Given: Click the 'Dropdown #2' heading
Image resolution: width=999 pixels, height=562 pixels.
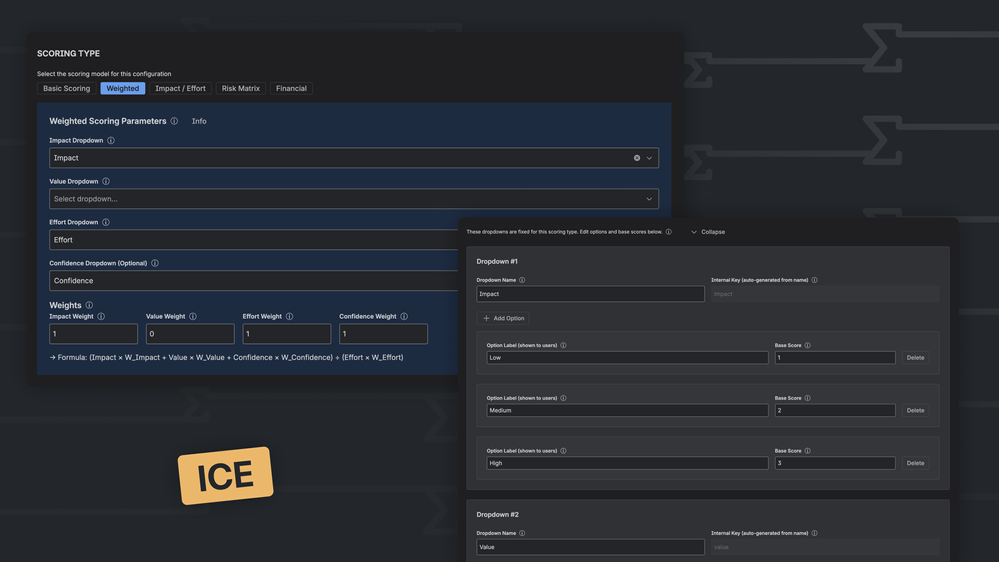Looking at the screenshot, I should pyautogui.click(x=498, y=514).
